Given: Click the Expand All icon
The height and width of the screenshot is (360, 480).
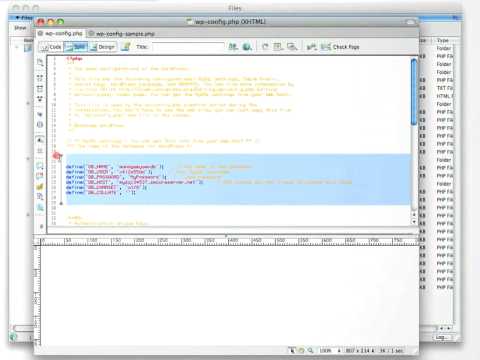Looking at the screenshot, I should coord(40,99).
